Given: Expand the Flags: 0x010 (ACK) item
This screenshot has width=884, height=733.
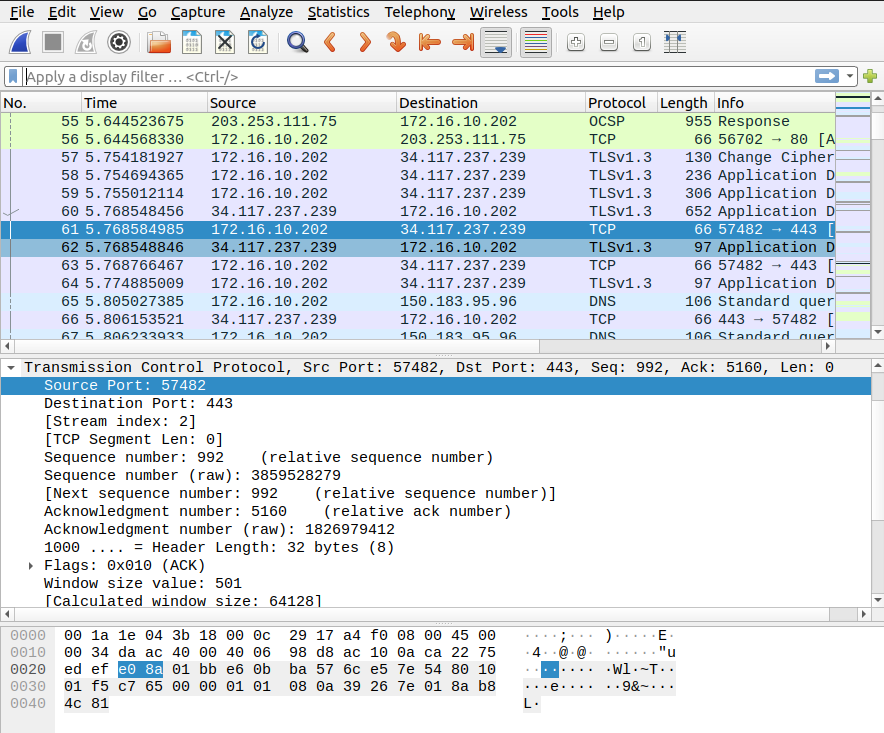Looking at the screenshot, I should [x=31, y=566].
